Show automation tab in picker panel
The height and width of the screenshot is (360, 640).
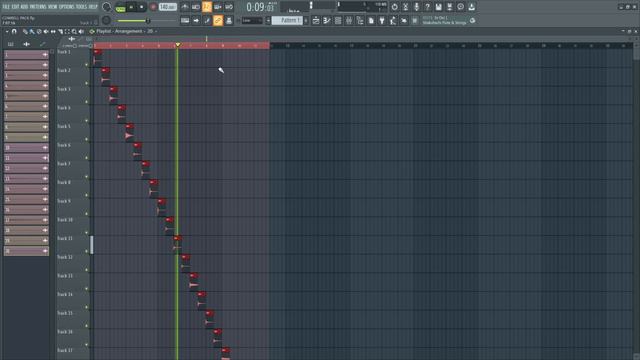pos(42,44)
